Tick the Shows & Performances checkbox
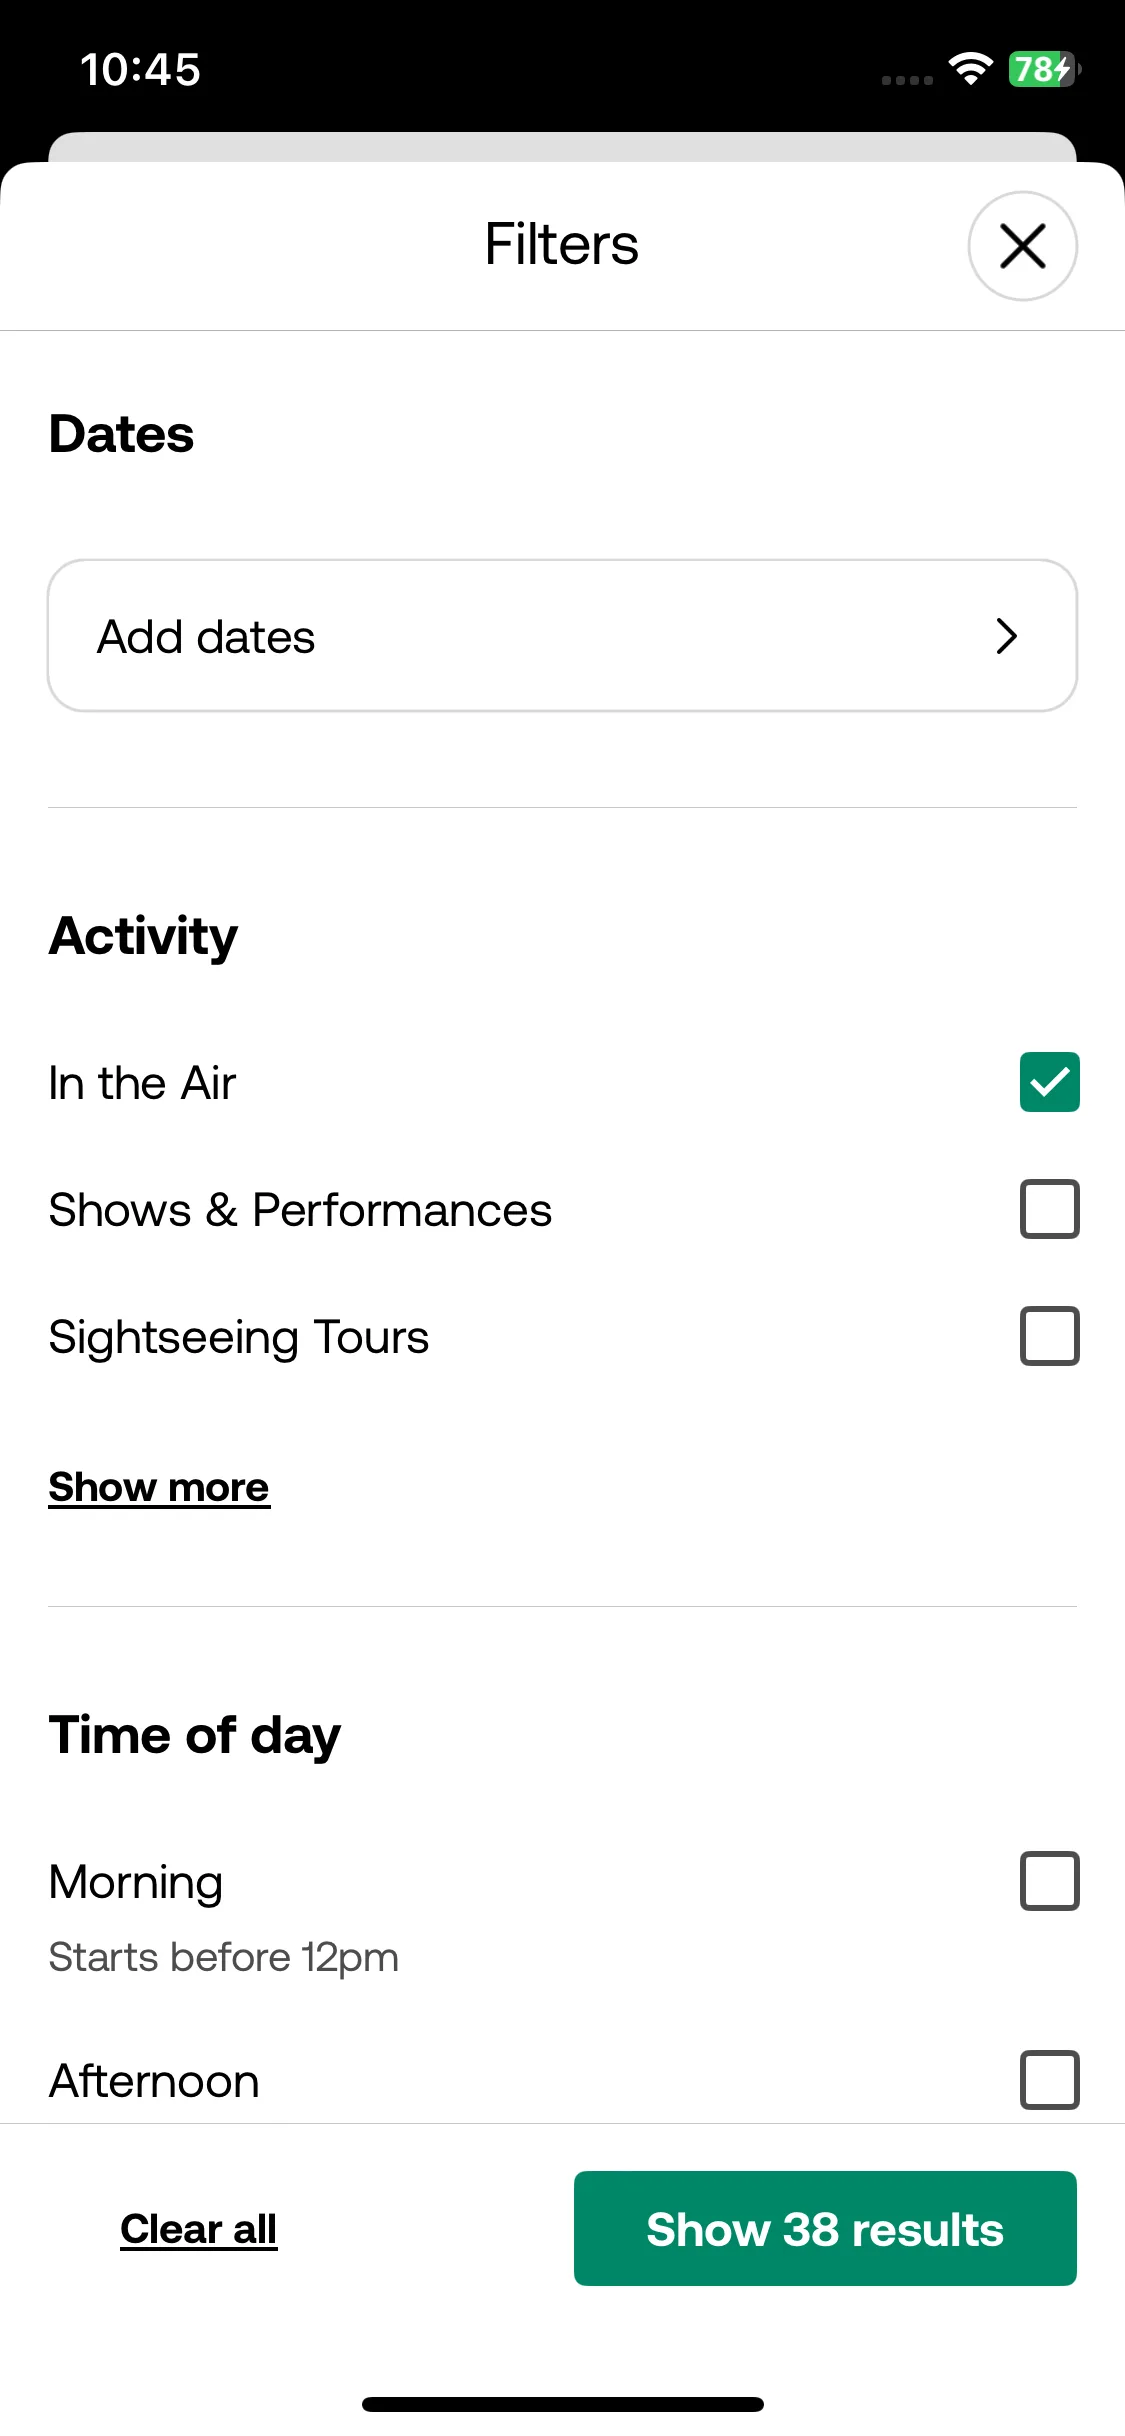Image resolution: width=1125 pixels, height=2436 pixels. click(1049, 1209)
